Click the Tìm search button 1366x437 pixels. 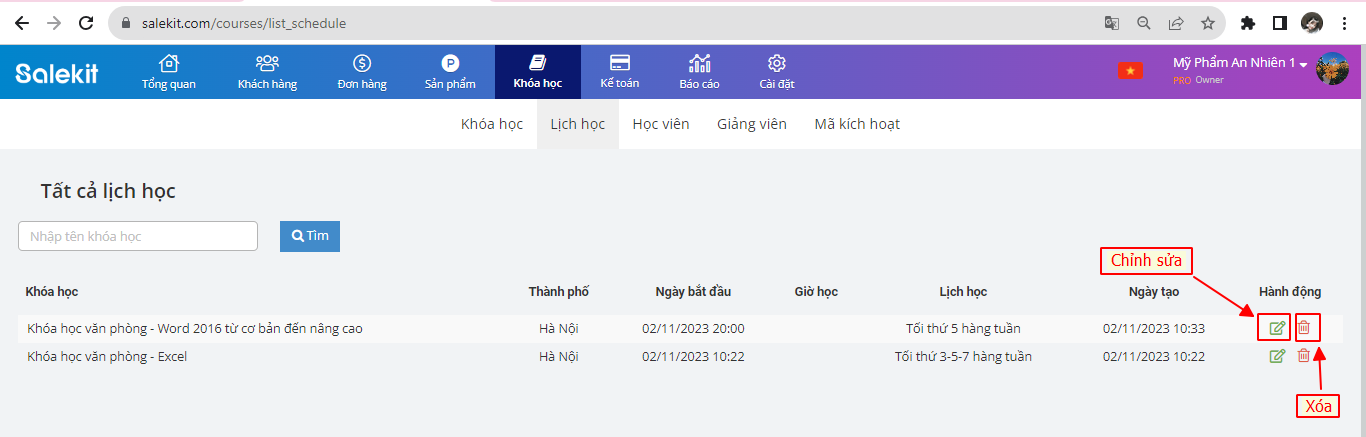pos(310,236)
